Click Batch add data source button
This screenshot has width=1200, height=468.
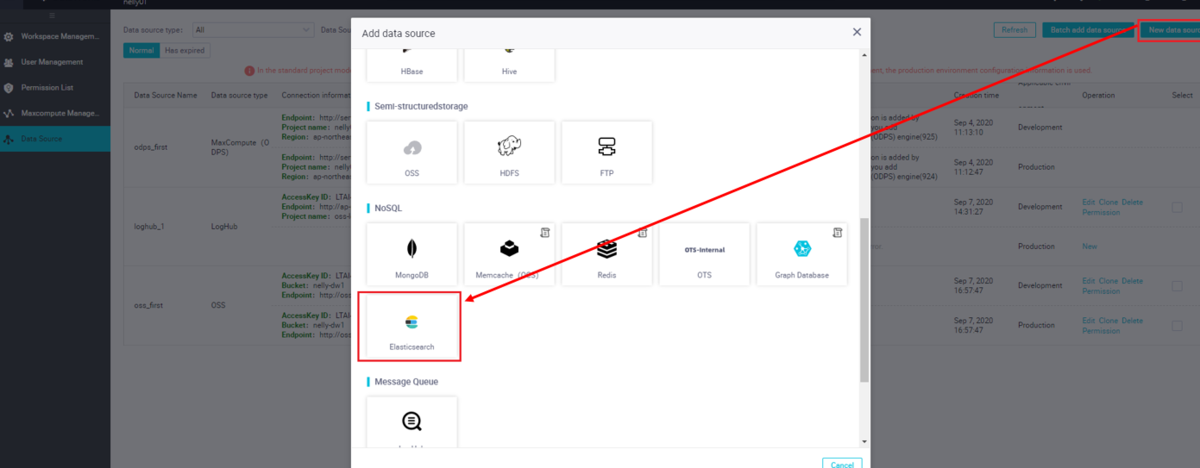pyautogui.click(x=1088, y=30)
